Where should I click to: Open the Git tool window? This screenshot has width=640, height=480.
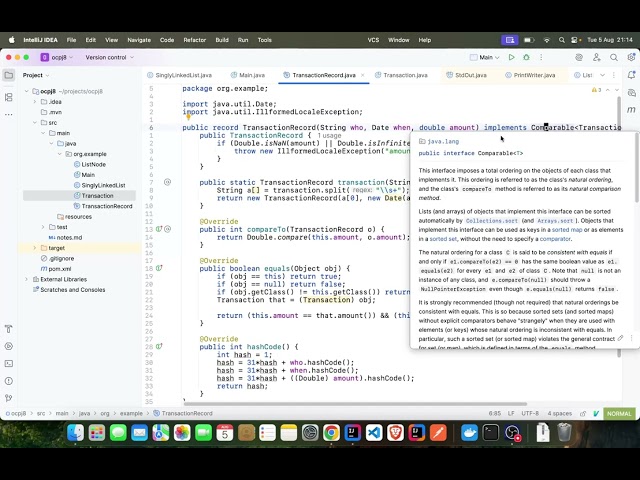(9, 398)
